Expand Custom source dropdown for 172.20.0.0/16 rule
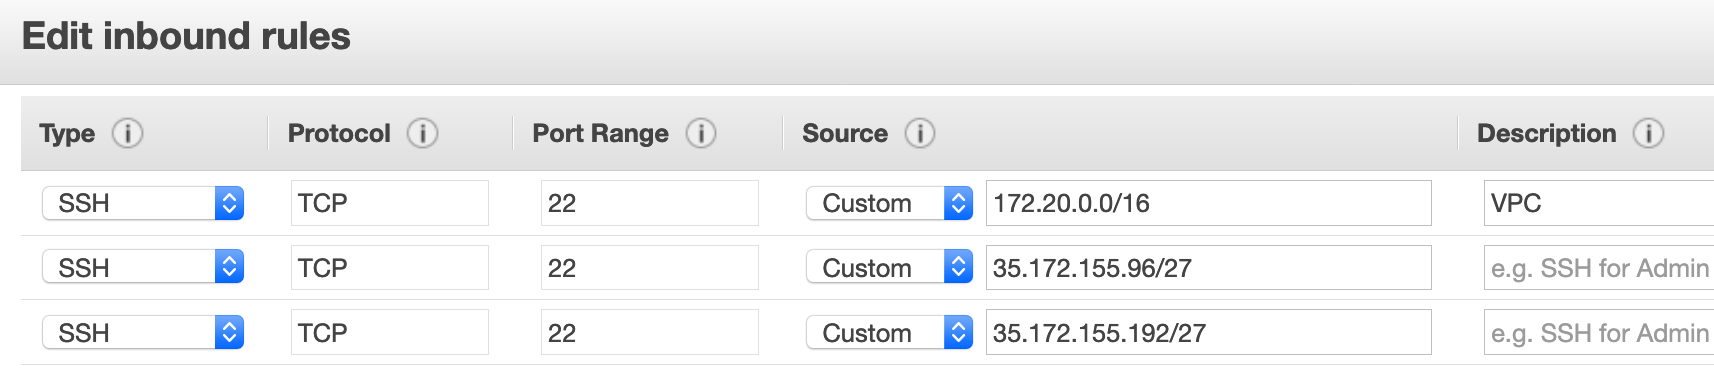 coord(889,203)
